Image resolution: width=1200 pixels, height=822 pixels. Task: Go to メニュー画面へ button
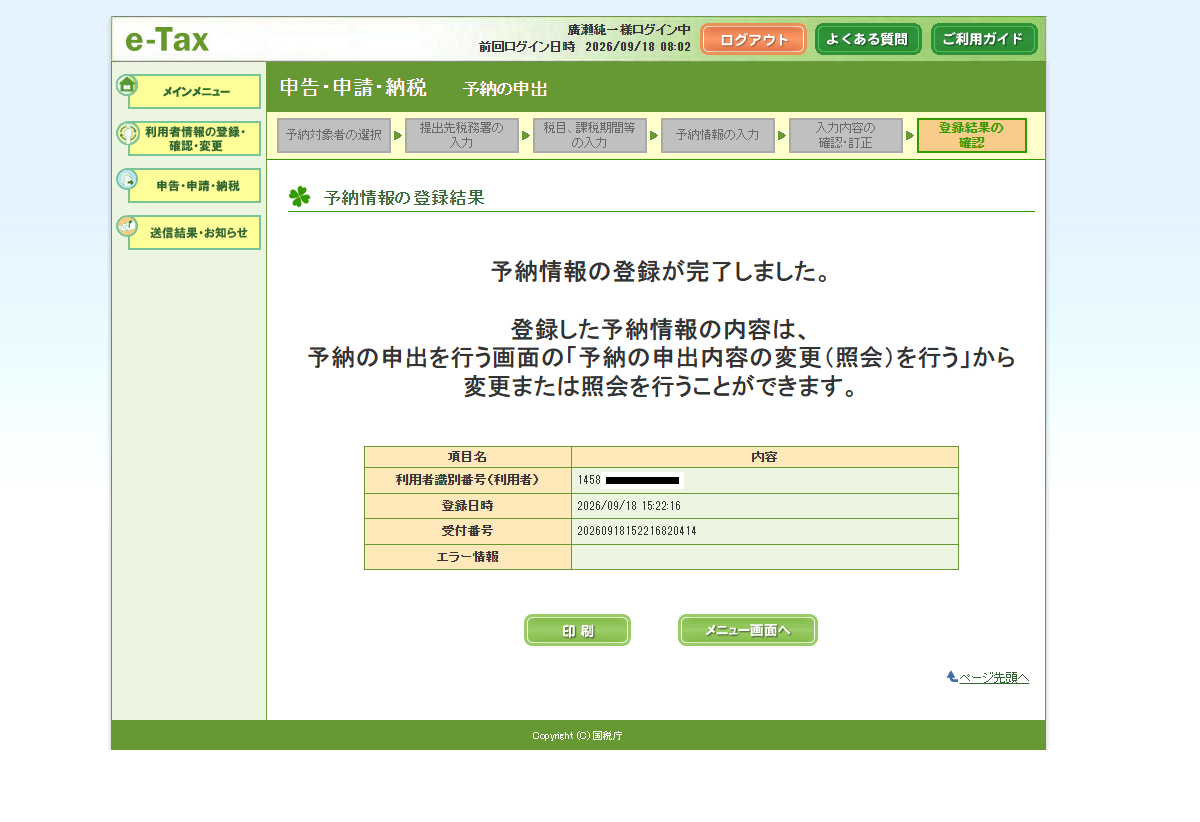click(747, 630)
